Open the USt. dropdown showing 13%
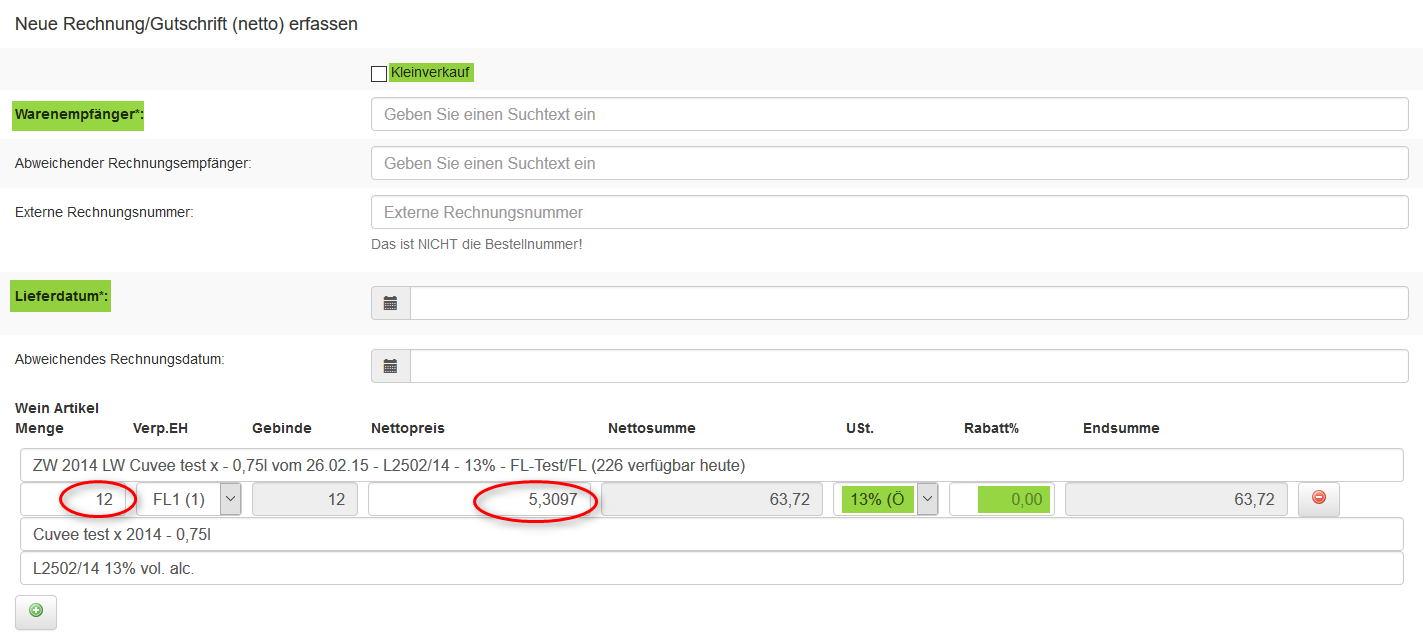The width and height of the screenshot is (1423, 633). coord(927,499)
